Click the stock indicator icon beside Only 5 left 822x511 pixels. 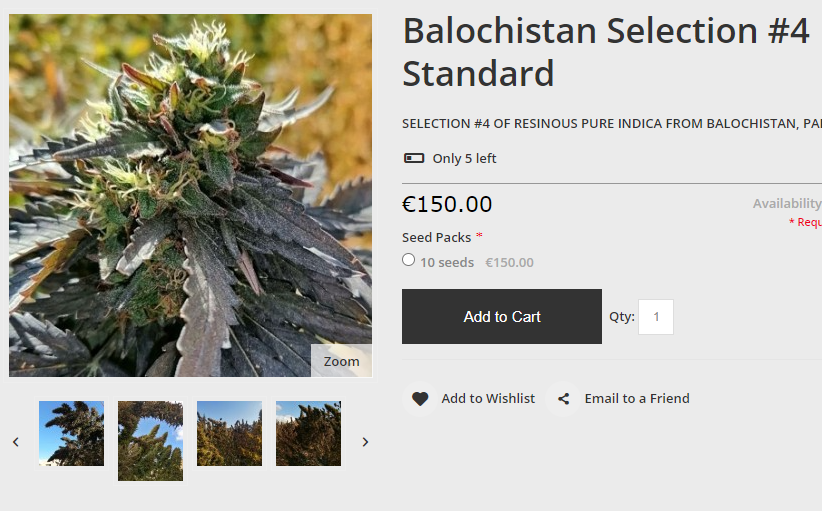tap(413, 158)
